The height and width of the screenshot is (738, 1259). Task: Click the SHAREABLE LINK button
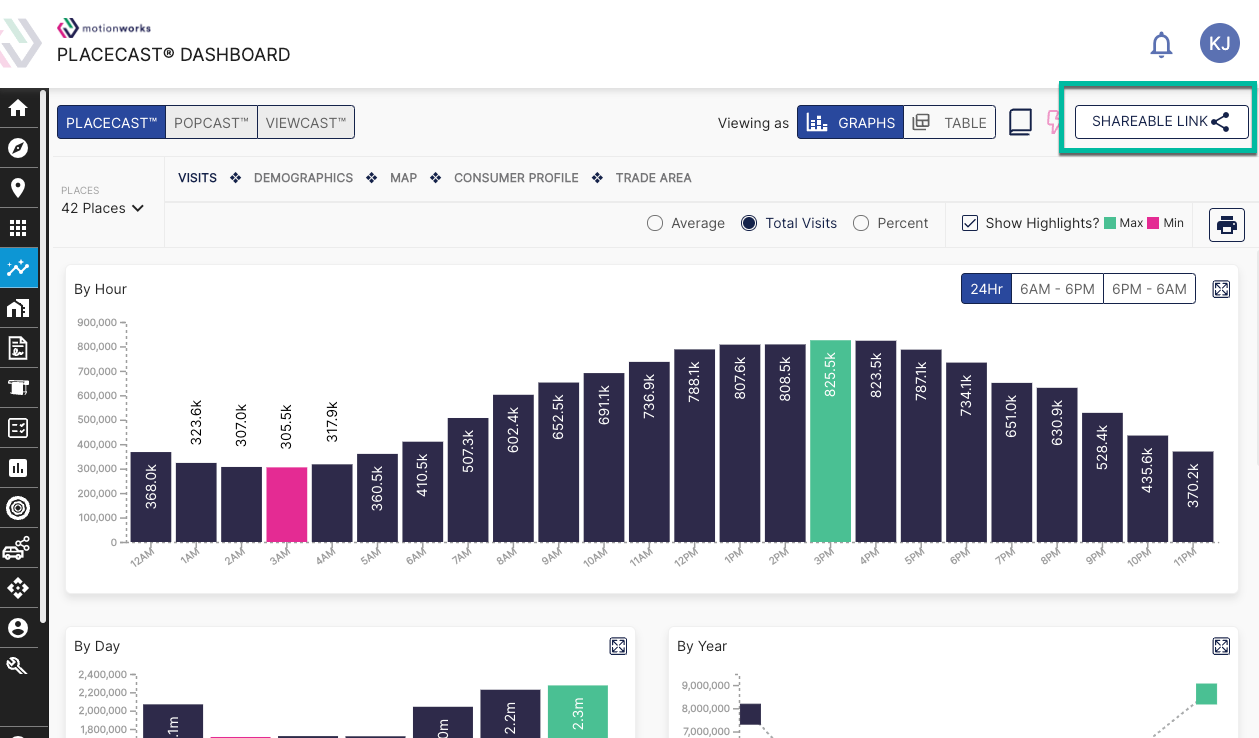pos(1162,122)
